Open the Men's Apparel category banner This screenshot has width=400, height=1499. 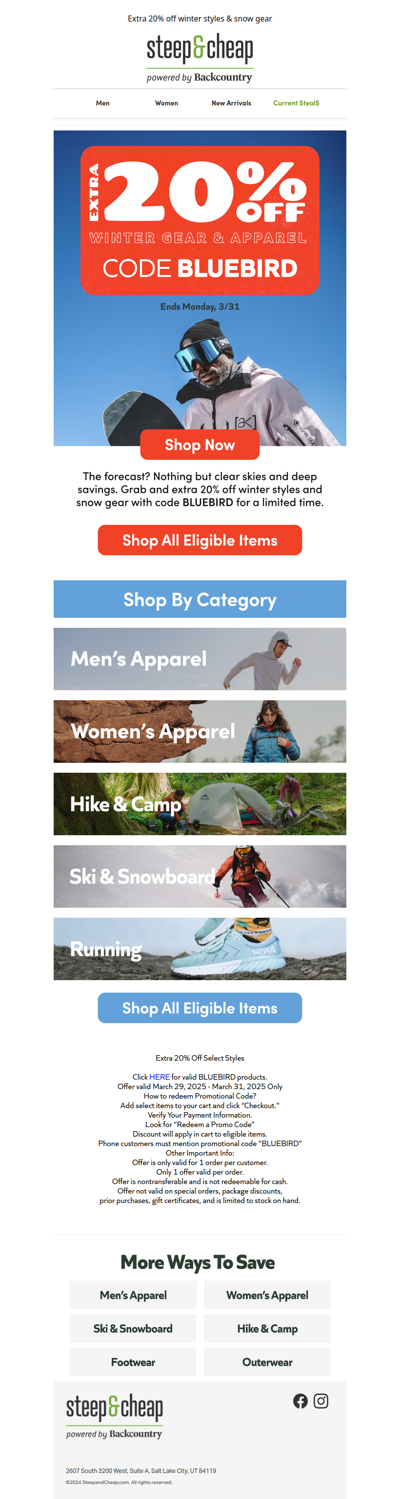(x=200, y=659)
